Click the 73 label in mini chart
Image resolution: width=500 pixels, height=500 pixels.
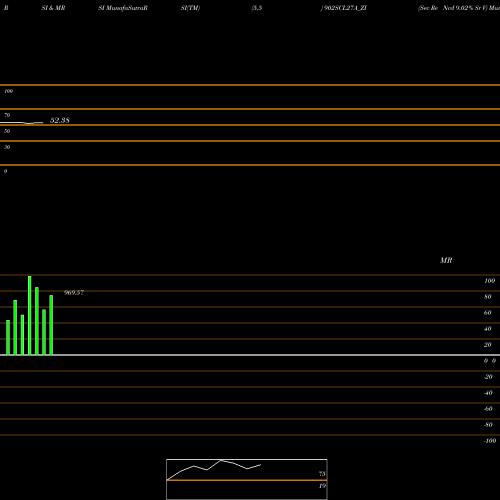coord(322,474)
